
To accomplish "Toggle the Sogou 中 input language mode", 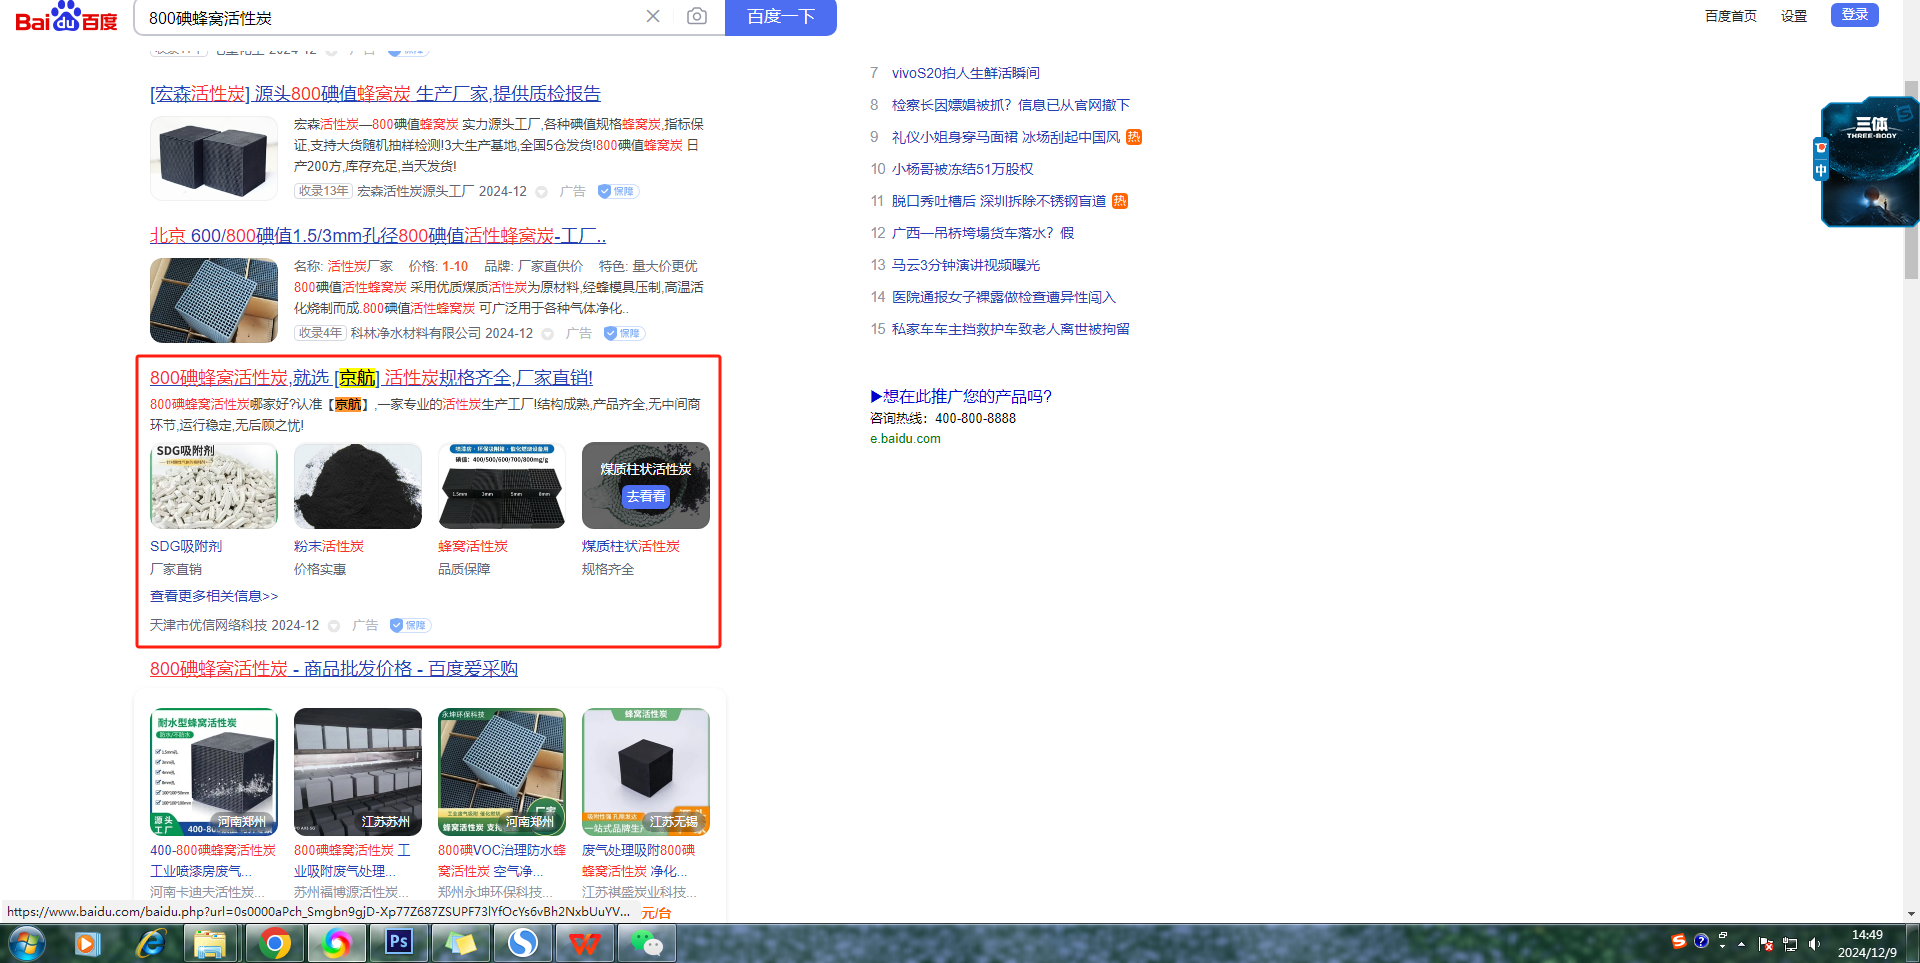I will [x=1821, y=170].
